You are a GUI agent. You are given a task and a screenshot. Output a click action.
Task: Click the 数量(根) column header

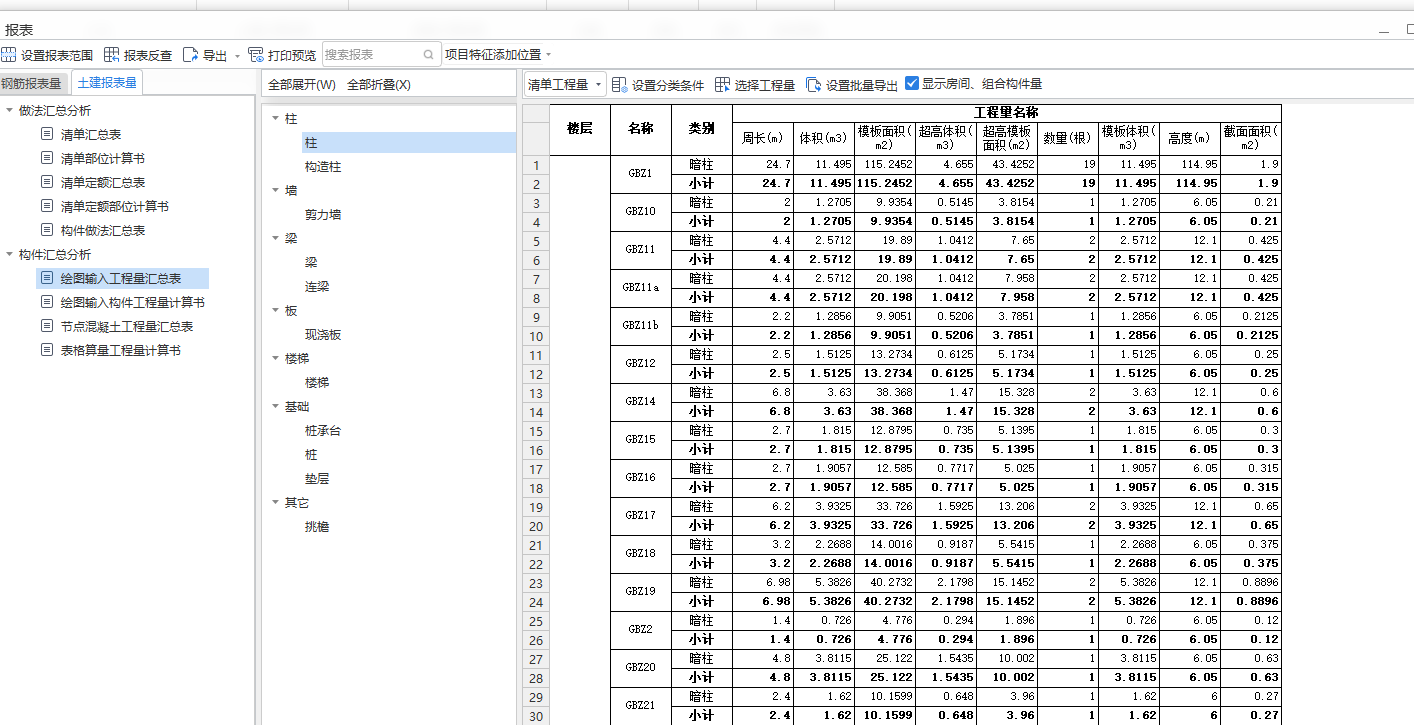pos(1068,138)
